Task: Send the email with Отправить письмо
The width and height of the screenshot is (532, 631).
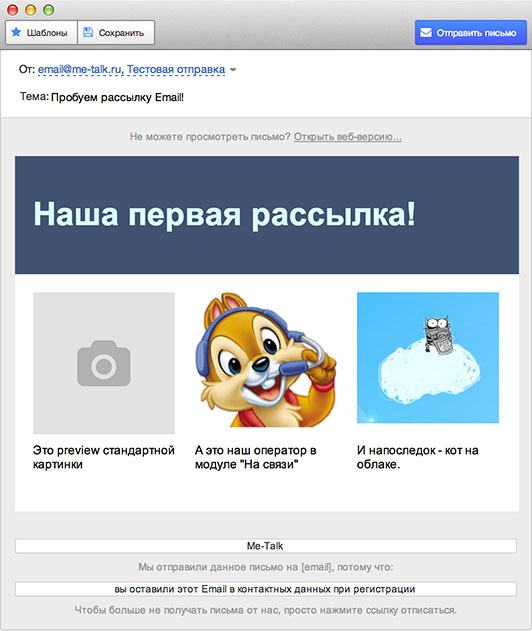Action: click(470, 33)
